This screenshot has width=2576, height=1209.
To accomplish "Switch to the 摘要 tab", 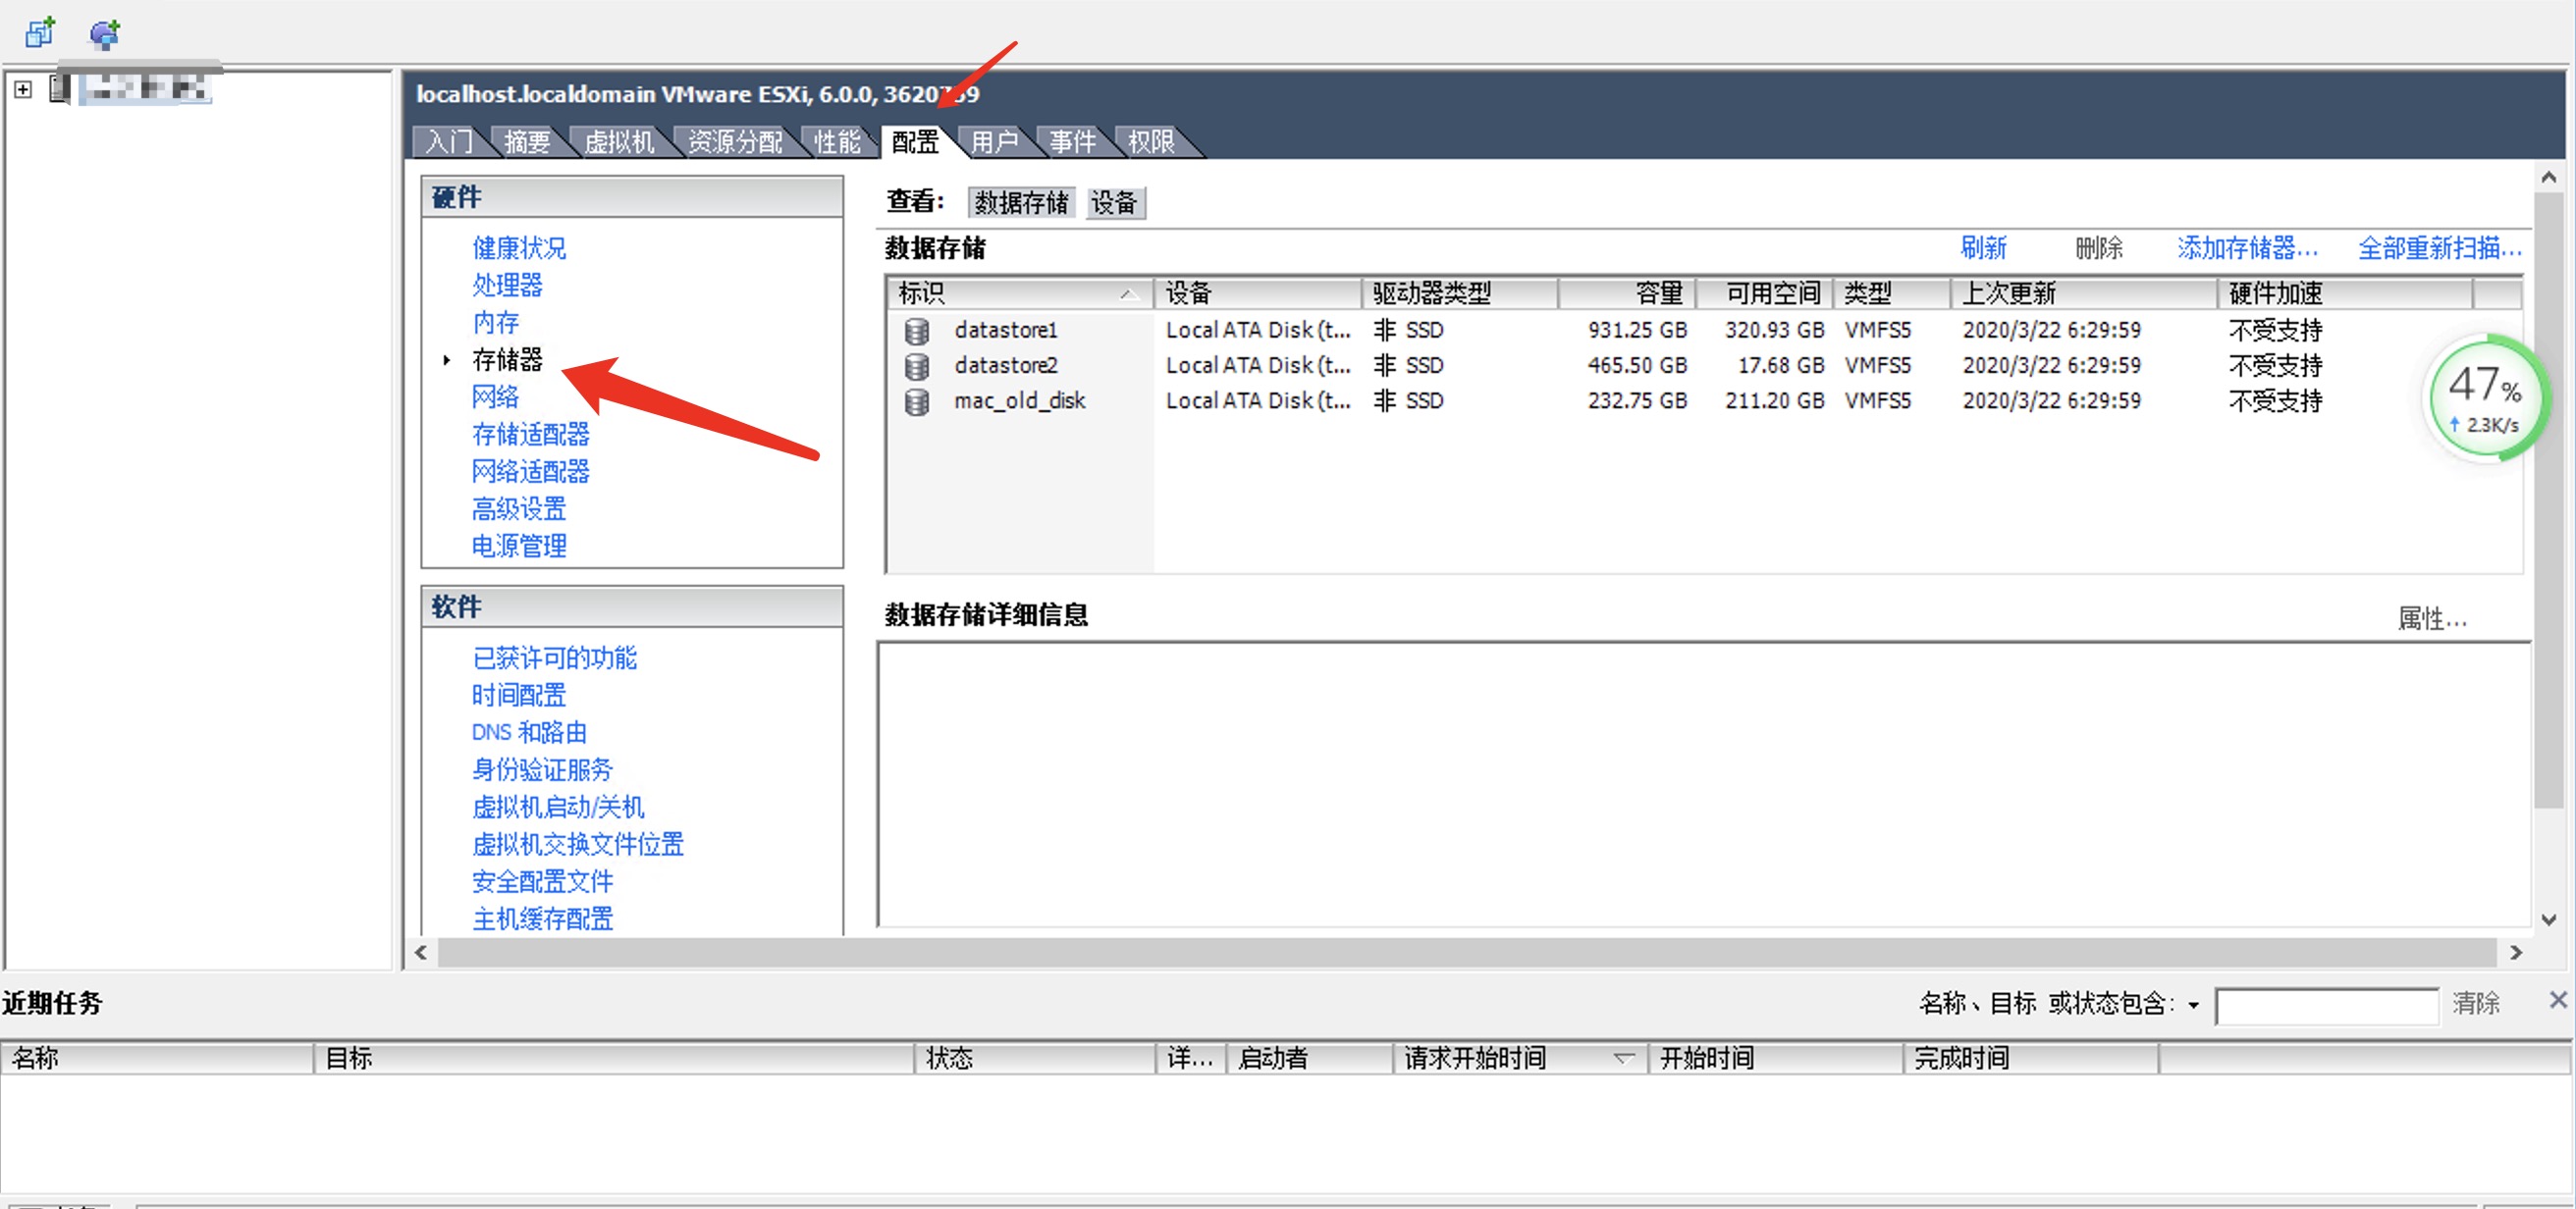I will pos(527,142).
